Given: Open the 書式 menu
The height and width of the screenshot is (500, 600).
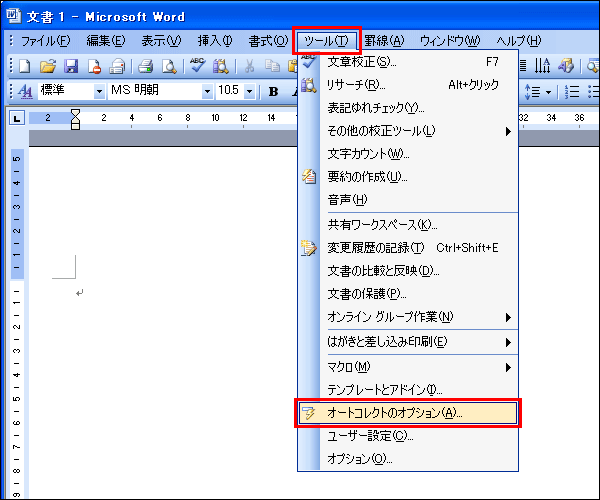Looking at the screenshot, I should pos(268,41).
